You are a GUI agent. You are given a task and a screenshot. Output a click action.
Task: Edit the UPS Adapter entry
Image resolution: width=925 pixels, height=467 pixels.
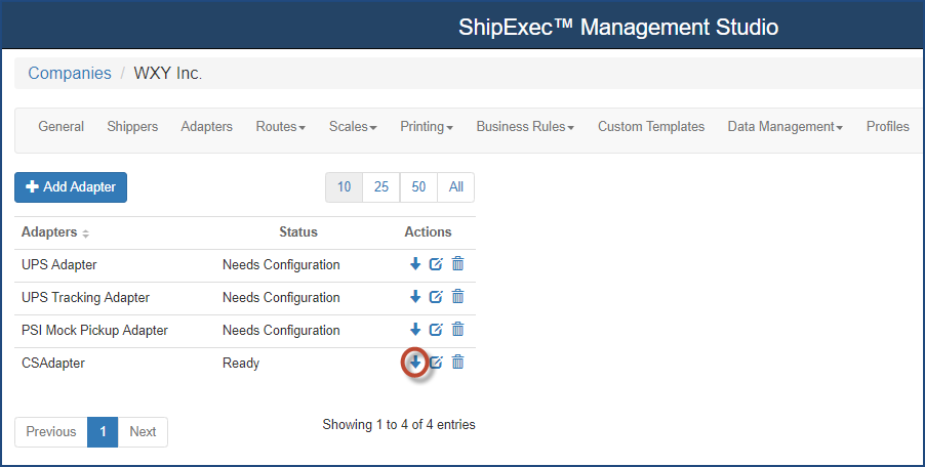click(x=436, y=265)
